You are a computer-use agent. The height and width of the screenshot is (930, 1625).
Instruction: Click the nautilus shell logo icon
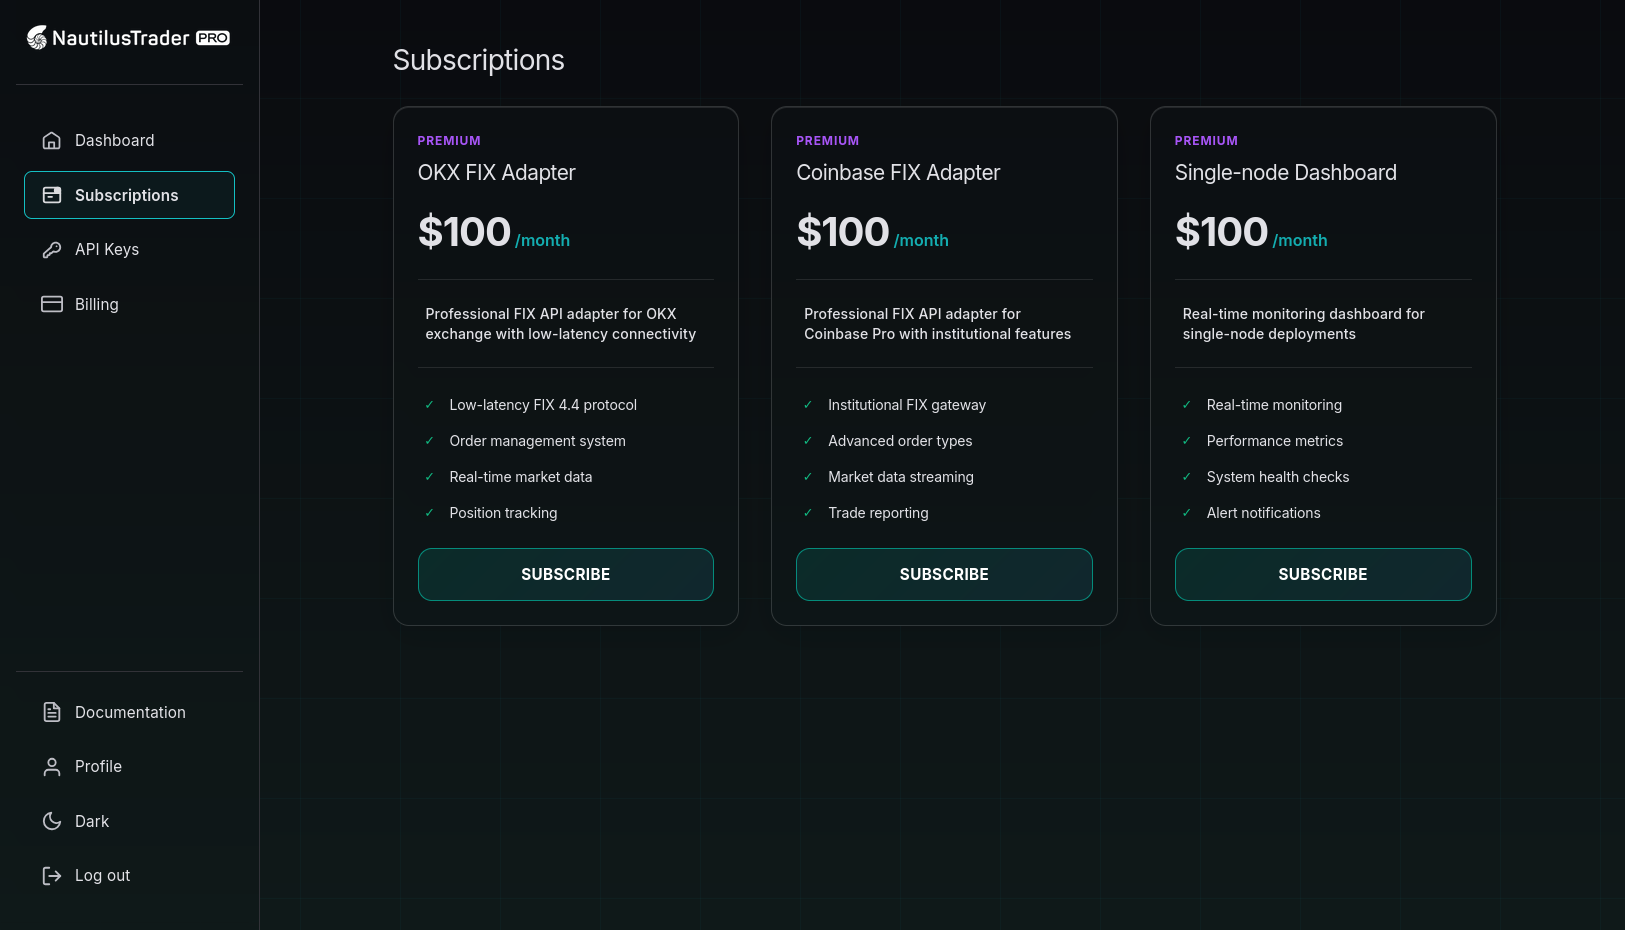pos(37,37)
